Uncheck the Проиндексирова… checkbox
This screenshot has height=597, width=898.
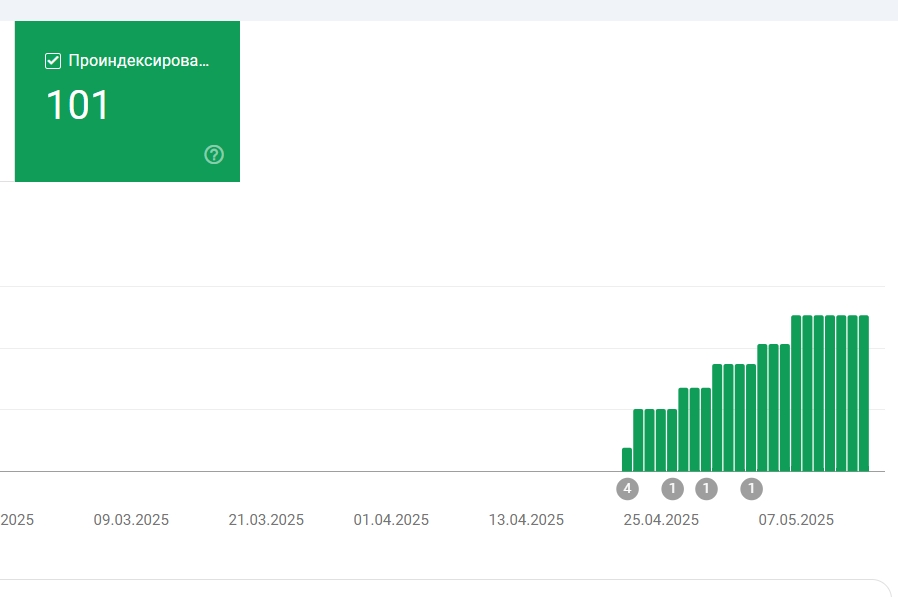click(53, 61)
